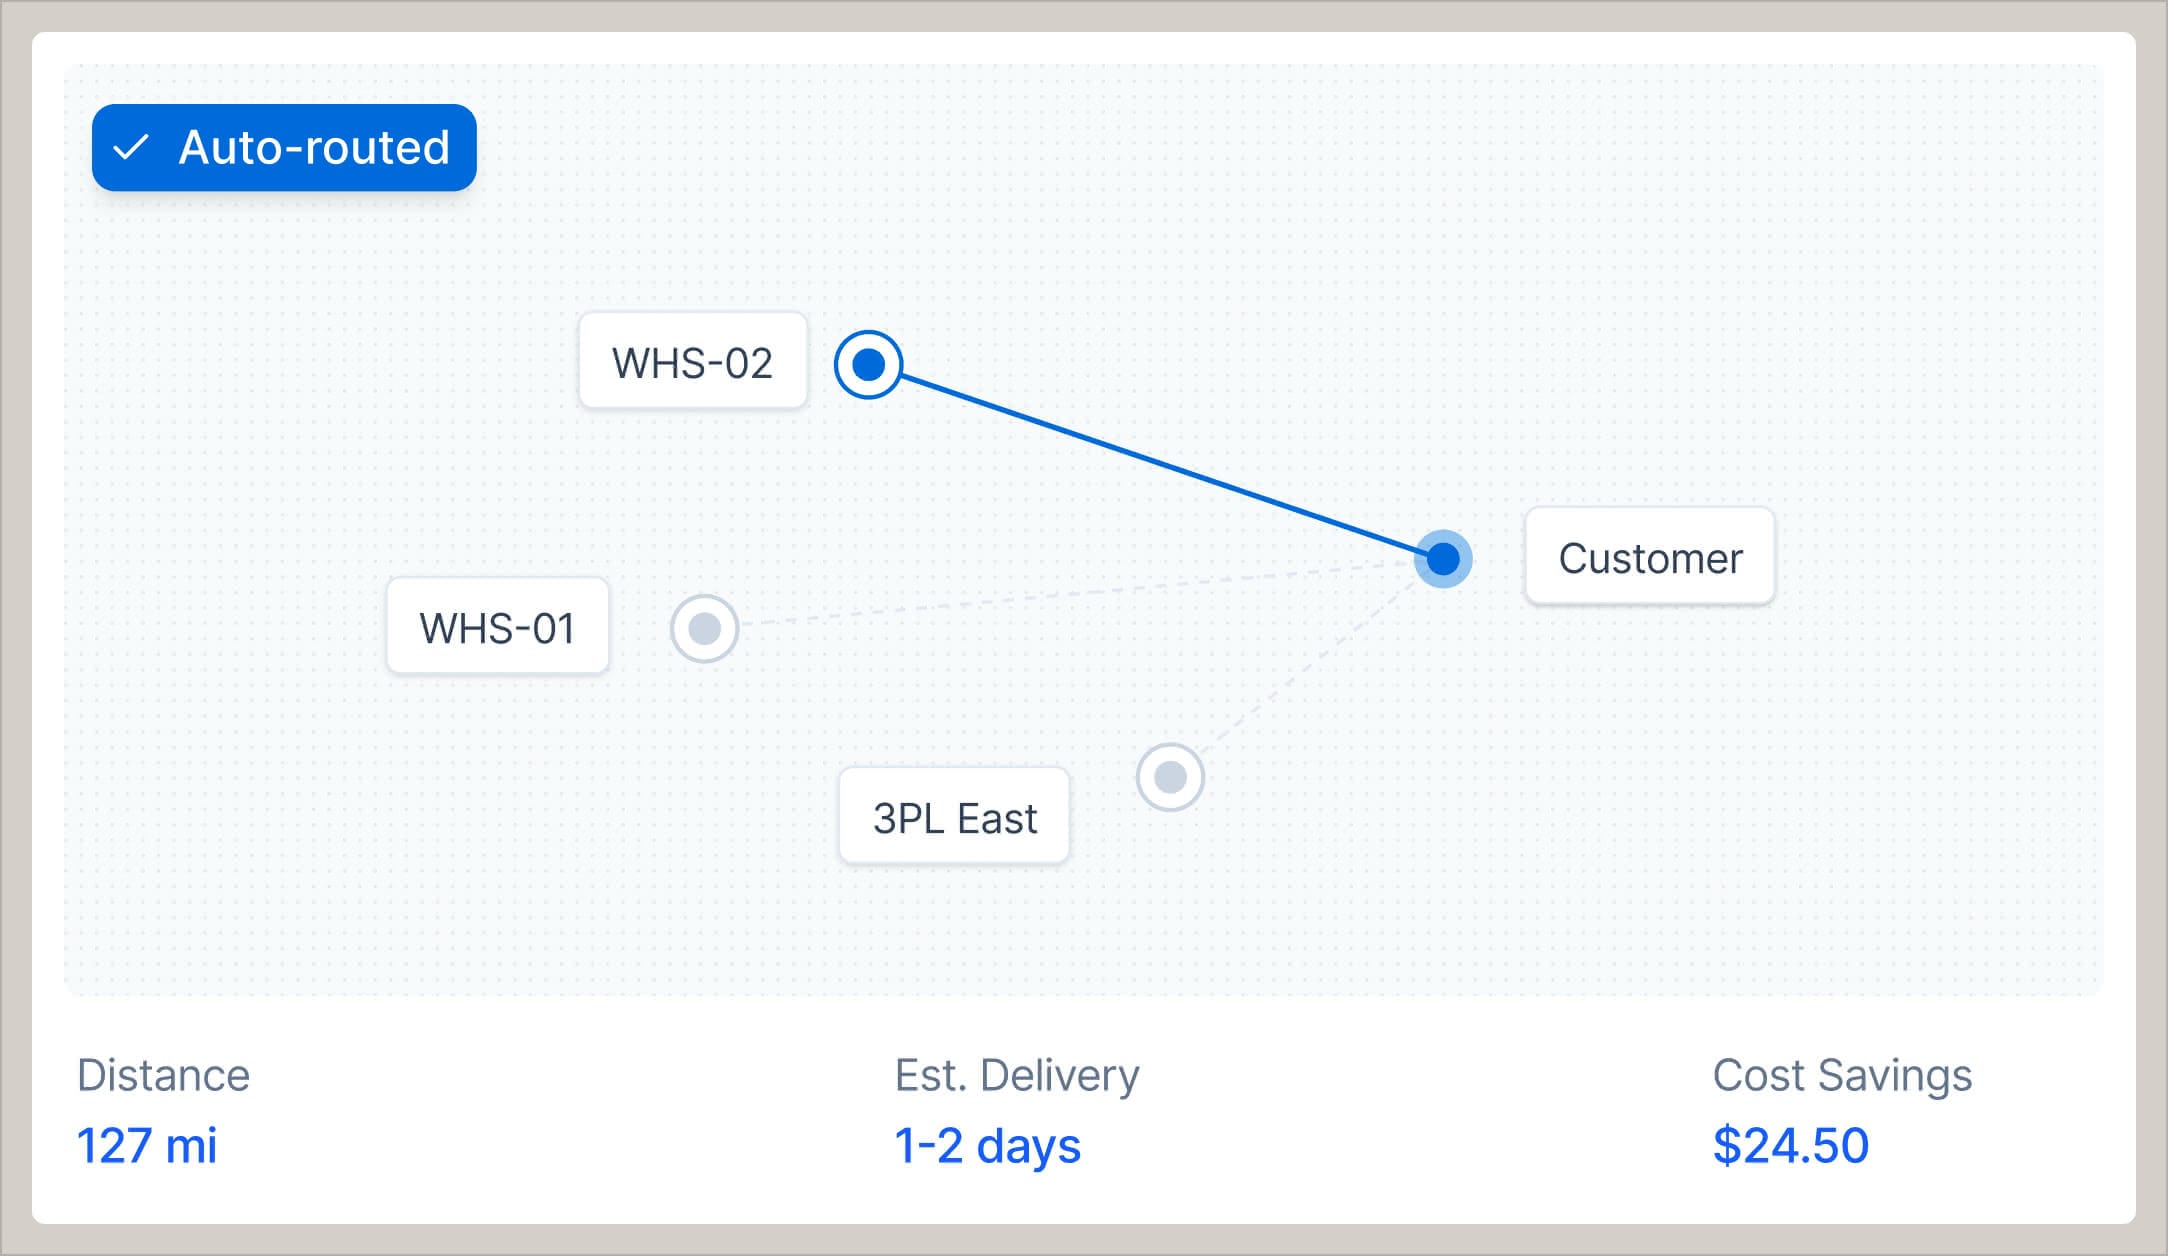Select the Distance stat section
Image resolution: width=2168 pixels, height=1256 pixels.
point(163,1075)
